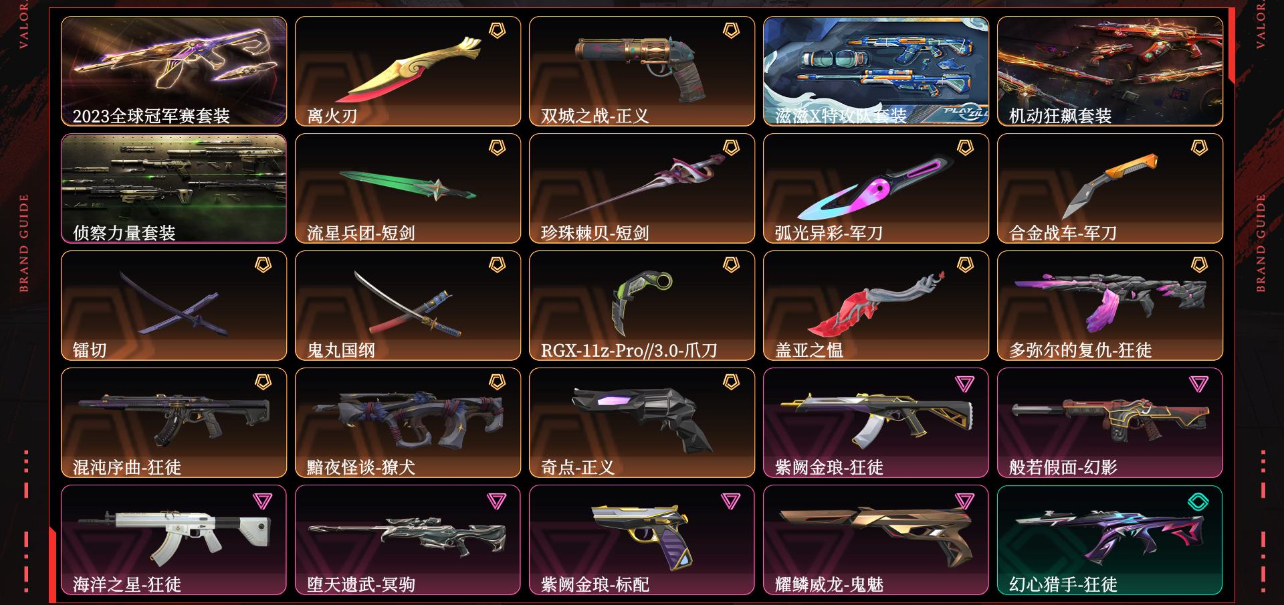This screenshot has height=605, width=1284.
Task: Click the green tier badge on 幻心猎手-狂徒 card
Action: click(1199, 500)
